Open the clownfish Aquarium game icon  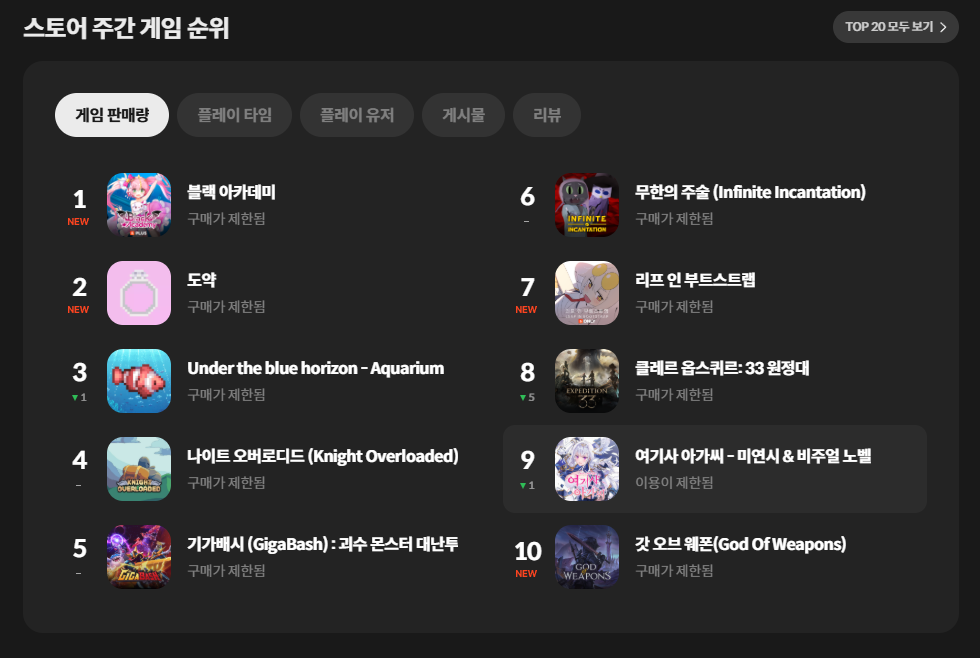(139, 381)
